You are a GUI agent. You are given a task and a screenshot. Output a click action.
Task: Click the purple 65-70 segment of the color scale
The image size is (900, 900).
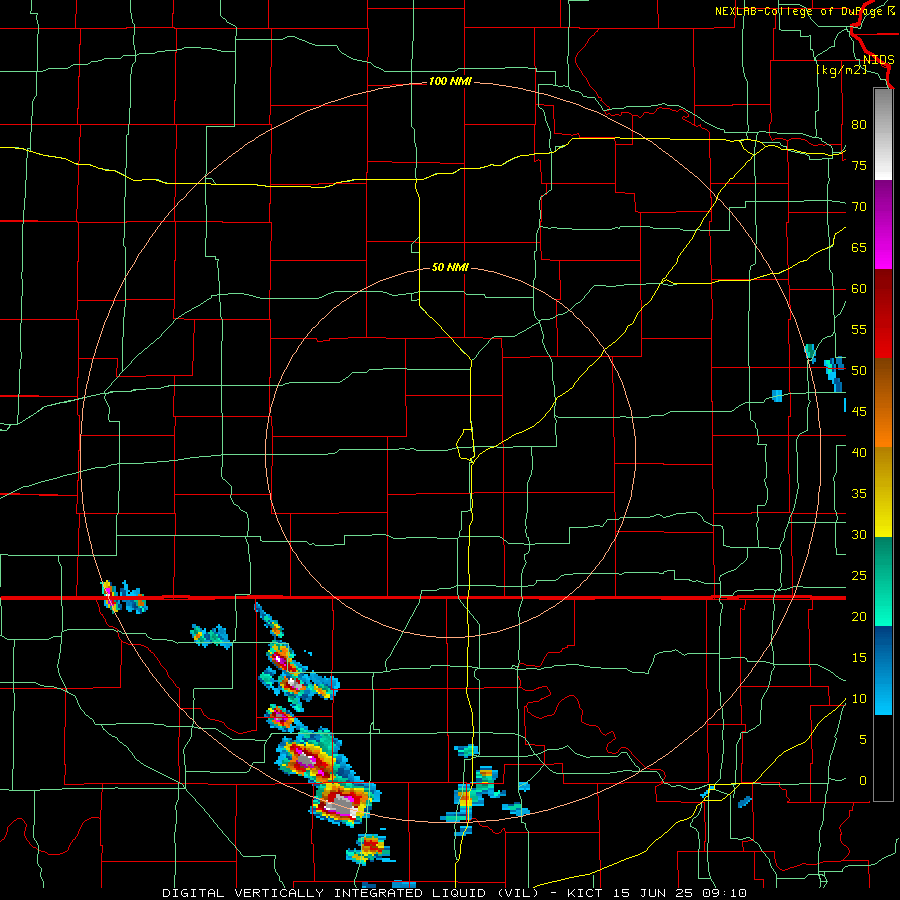pyautogui.click(x=883, y=225)
